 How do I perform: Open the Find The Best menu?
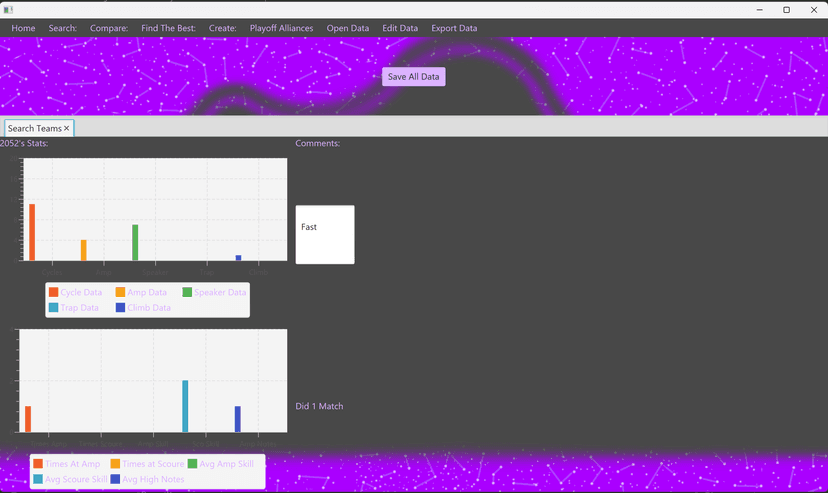pyautogui.click(x=168, y=28)
